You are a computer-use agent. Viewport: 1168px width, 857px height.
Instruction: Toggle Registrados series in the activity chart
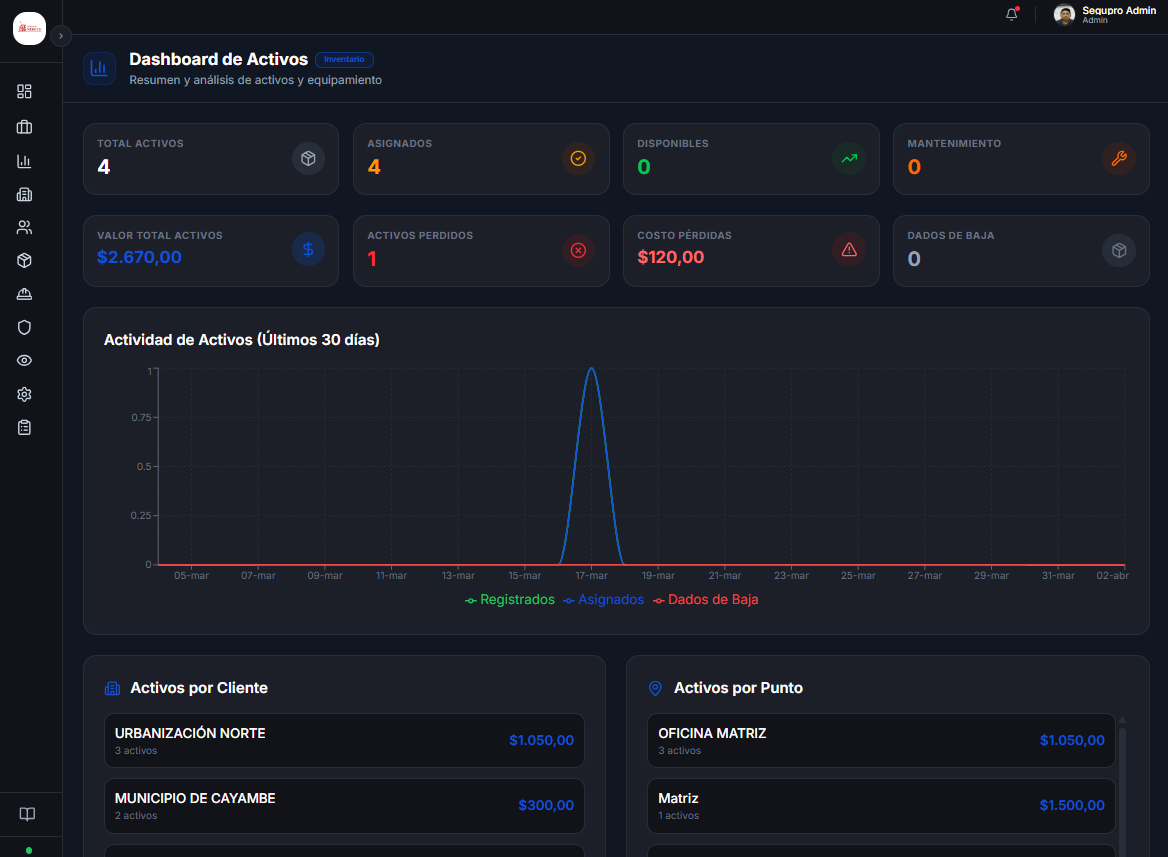510,599
